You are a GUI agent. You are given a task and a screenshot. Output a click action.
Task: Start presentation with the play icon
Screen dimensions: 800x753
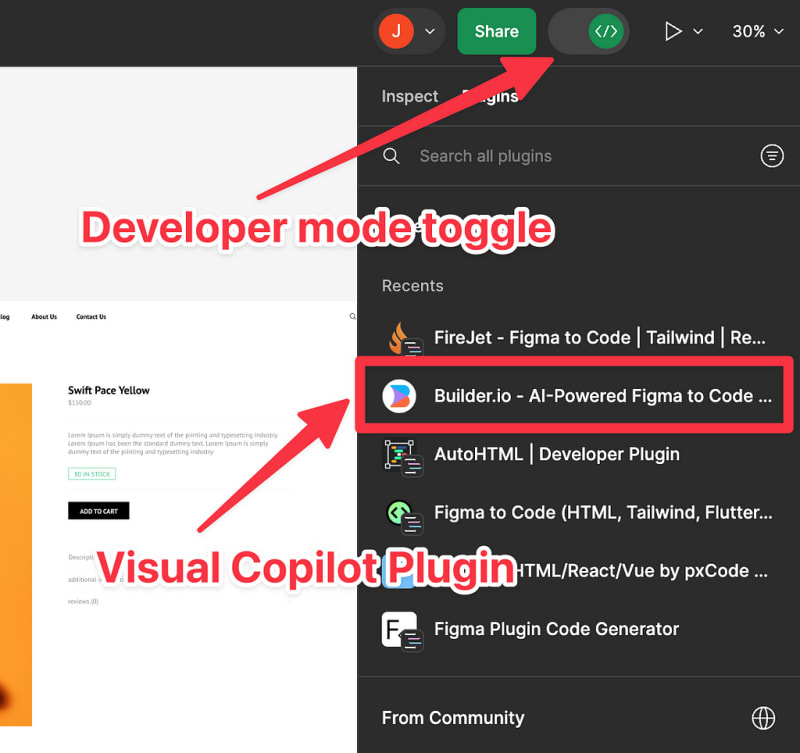673,32
